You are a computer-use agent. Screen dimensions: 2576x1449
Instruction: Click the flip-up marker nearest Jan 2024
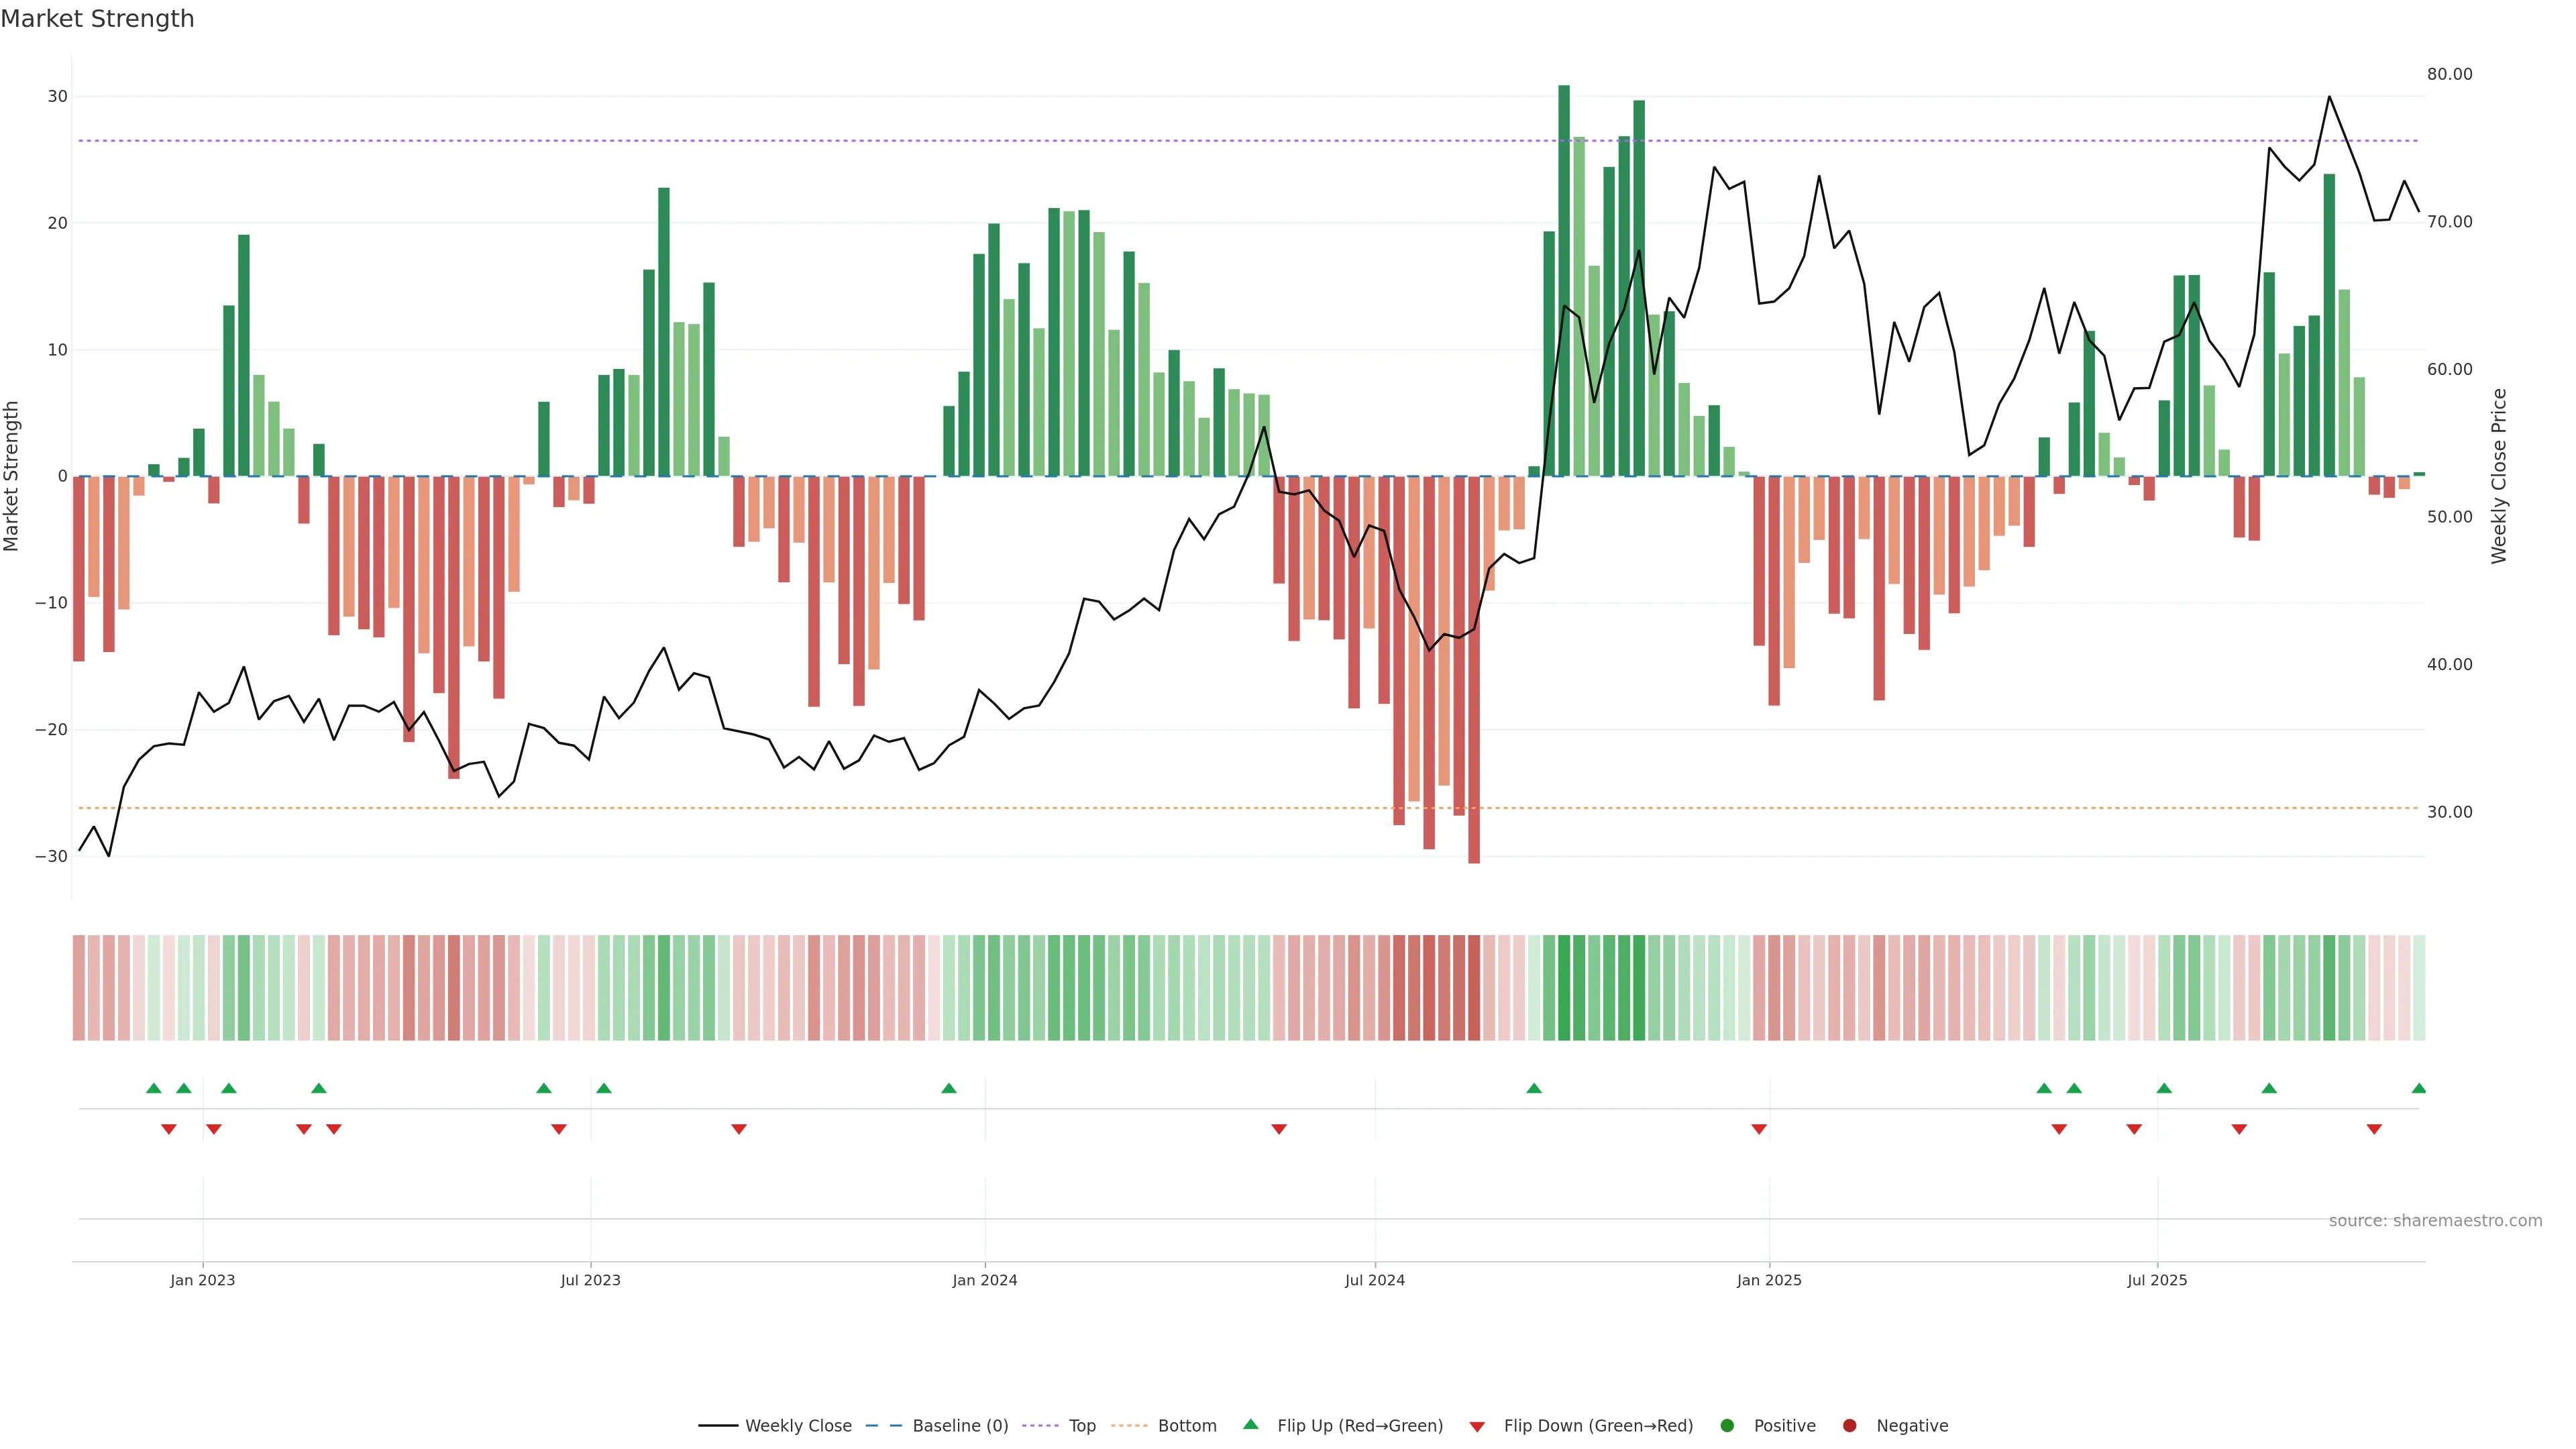949,1088
